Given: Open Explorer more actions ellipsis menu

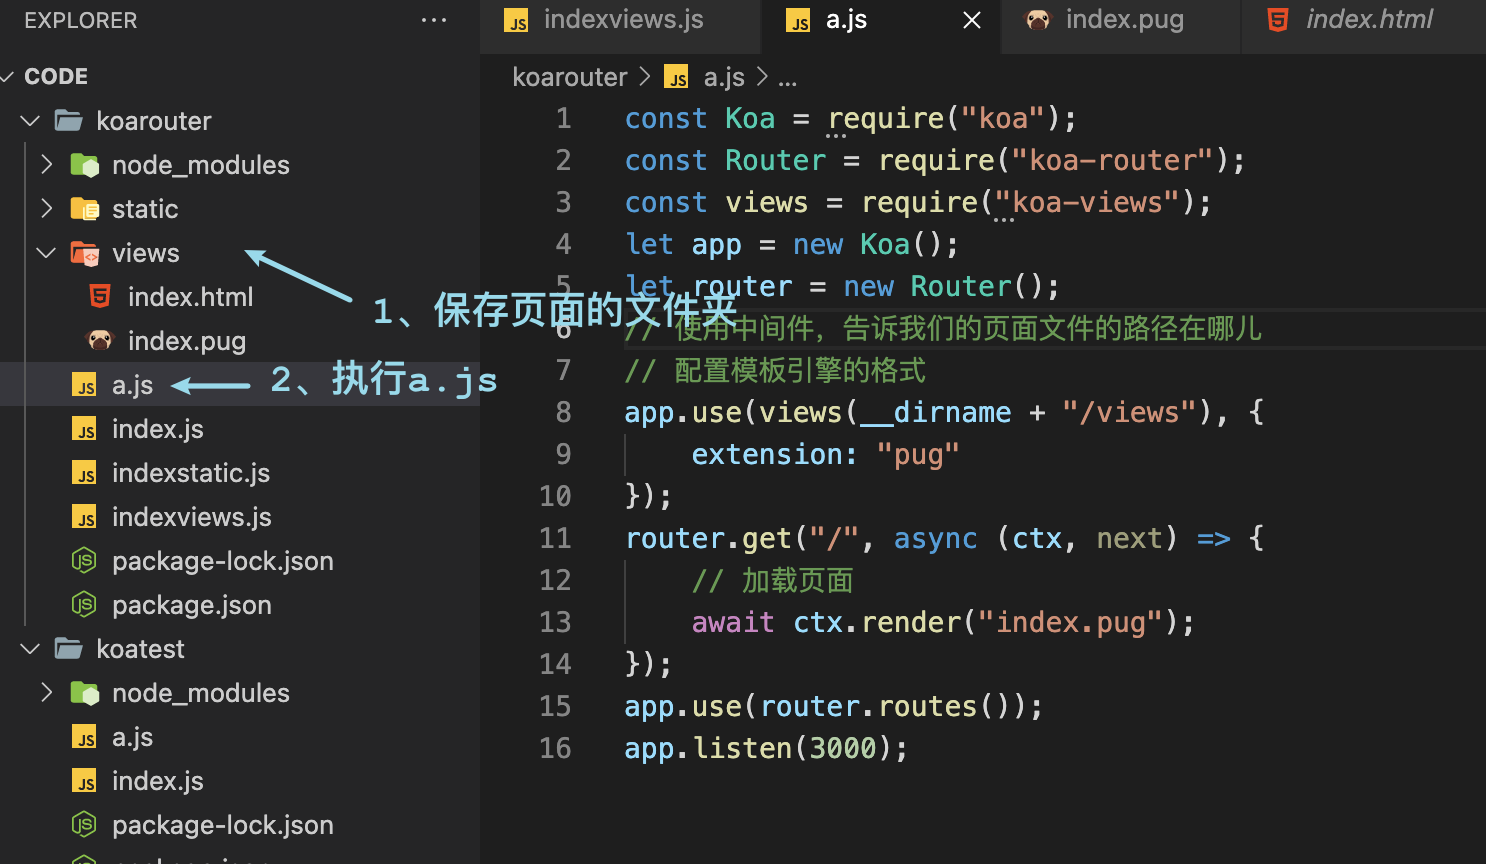Looking at the screenshot, I should (x=434, y=20).
